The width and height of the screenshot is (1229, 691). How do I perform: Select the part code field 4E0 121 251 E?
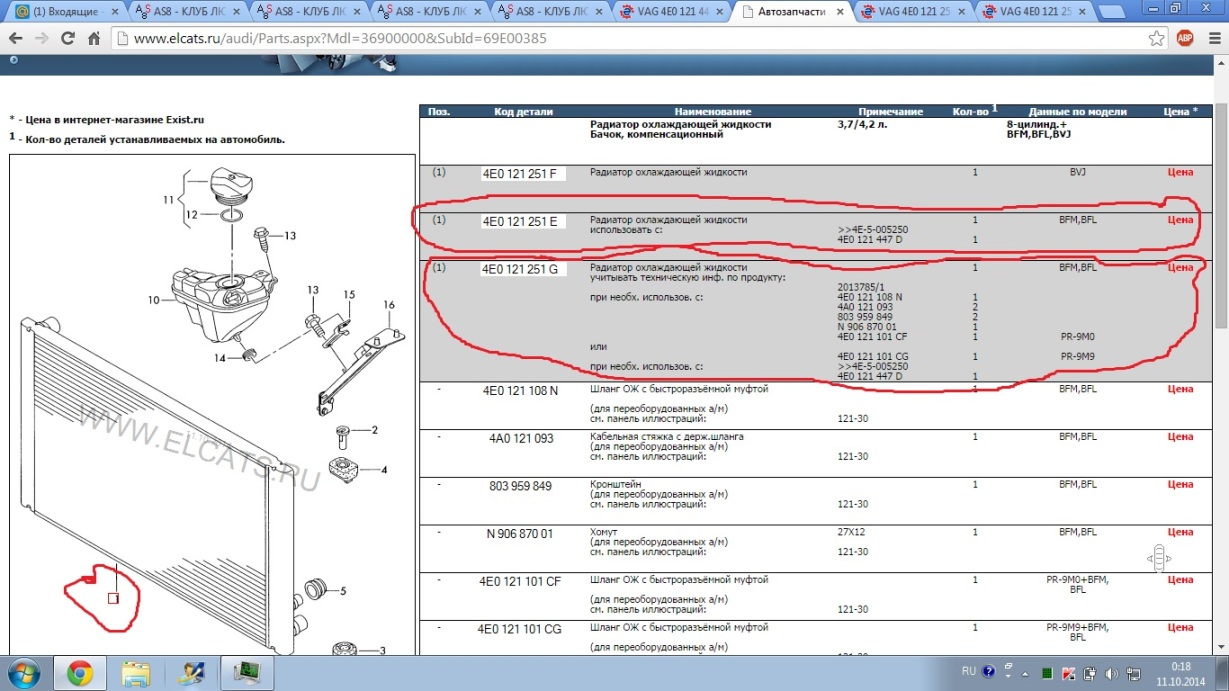[x=523, y=221]
